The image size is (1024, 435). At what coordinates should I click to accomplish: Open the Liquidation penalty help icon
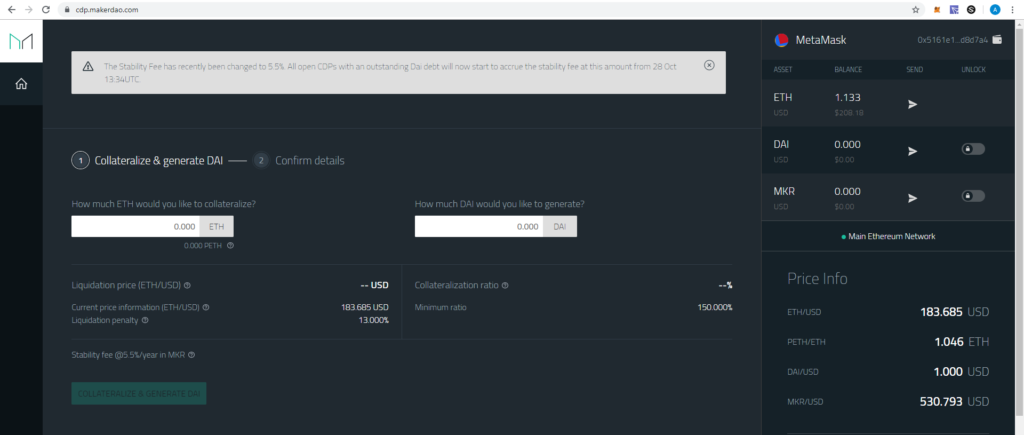pos(145,320)
